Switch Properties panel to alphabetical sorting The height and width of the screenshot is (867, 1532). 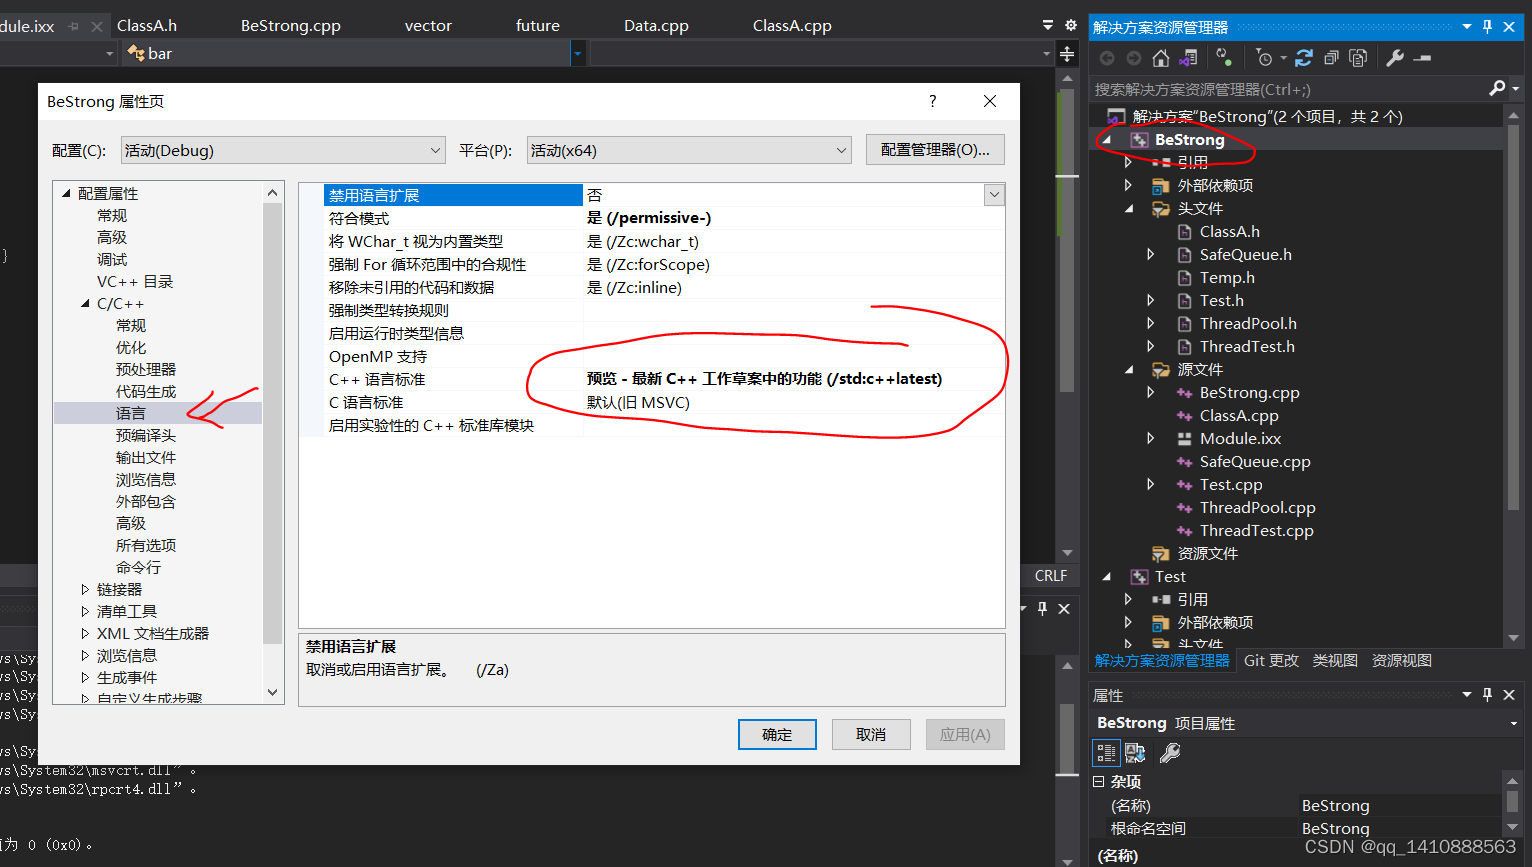[1135, 752]
